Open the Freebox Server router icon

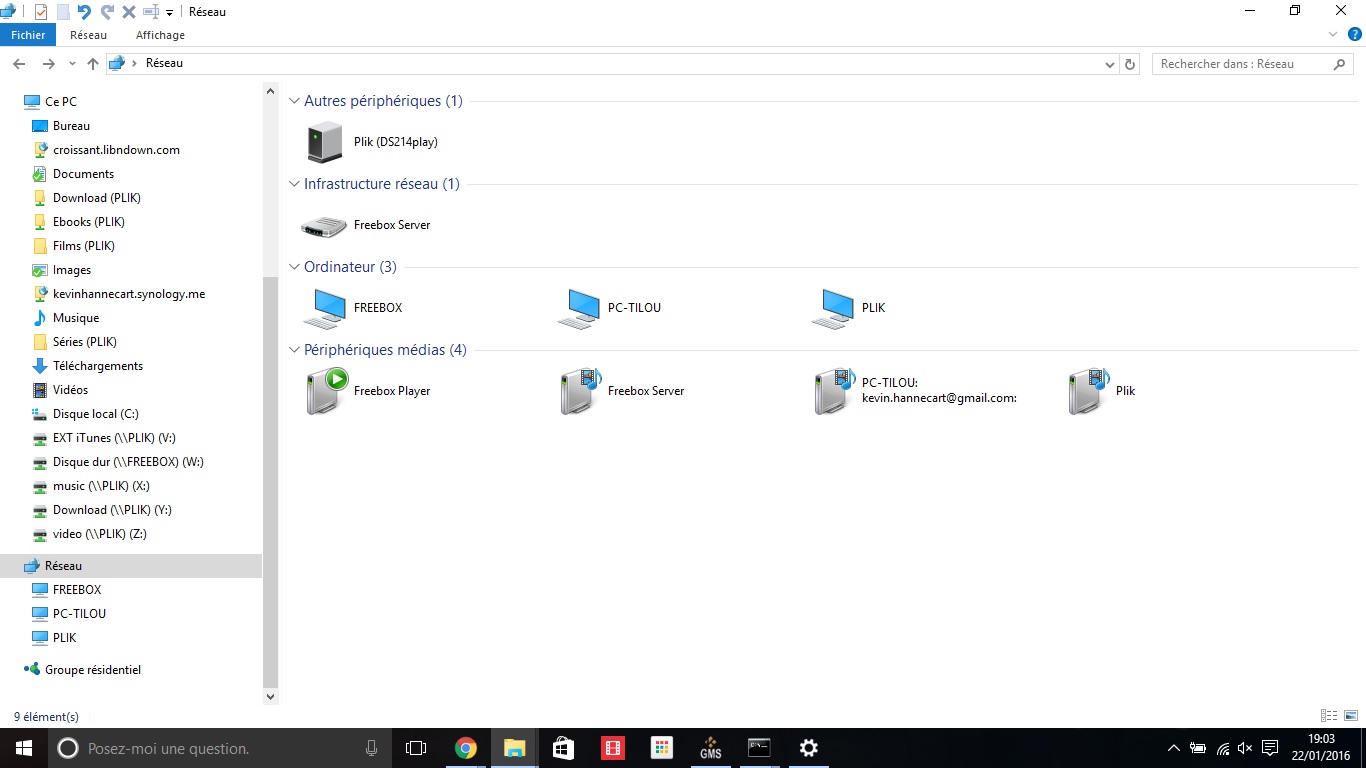[x=324, y=226]
